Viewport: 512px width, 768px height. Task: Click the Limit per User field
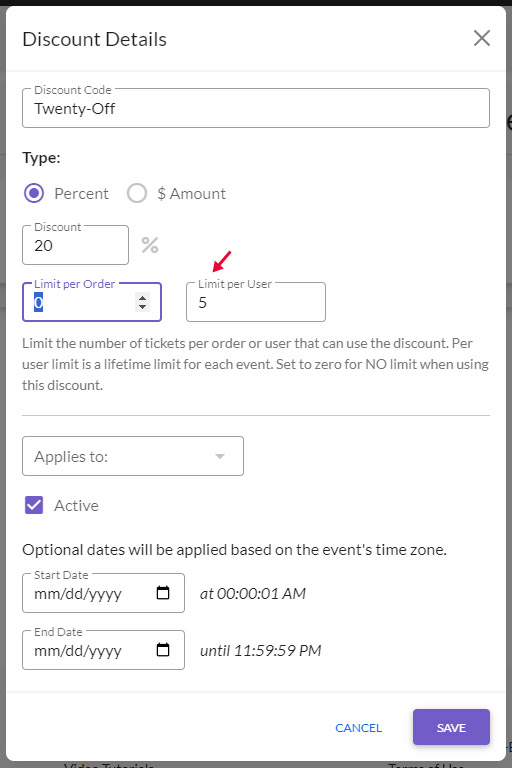256,302
